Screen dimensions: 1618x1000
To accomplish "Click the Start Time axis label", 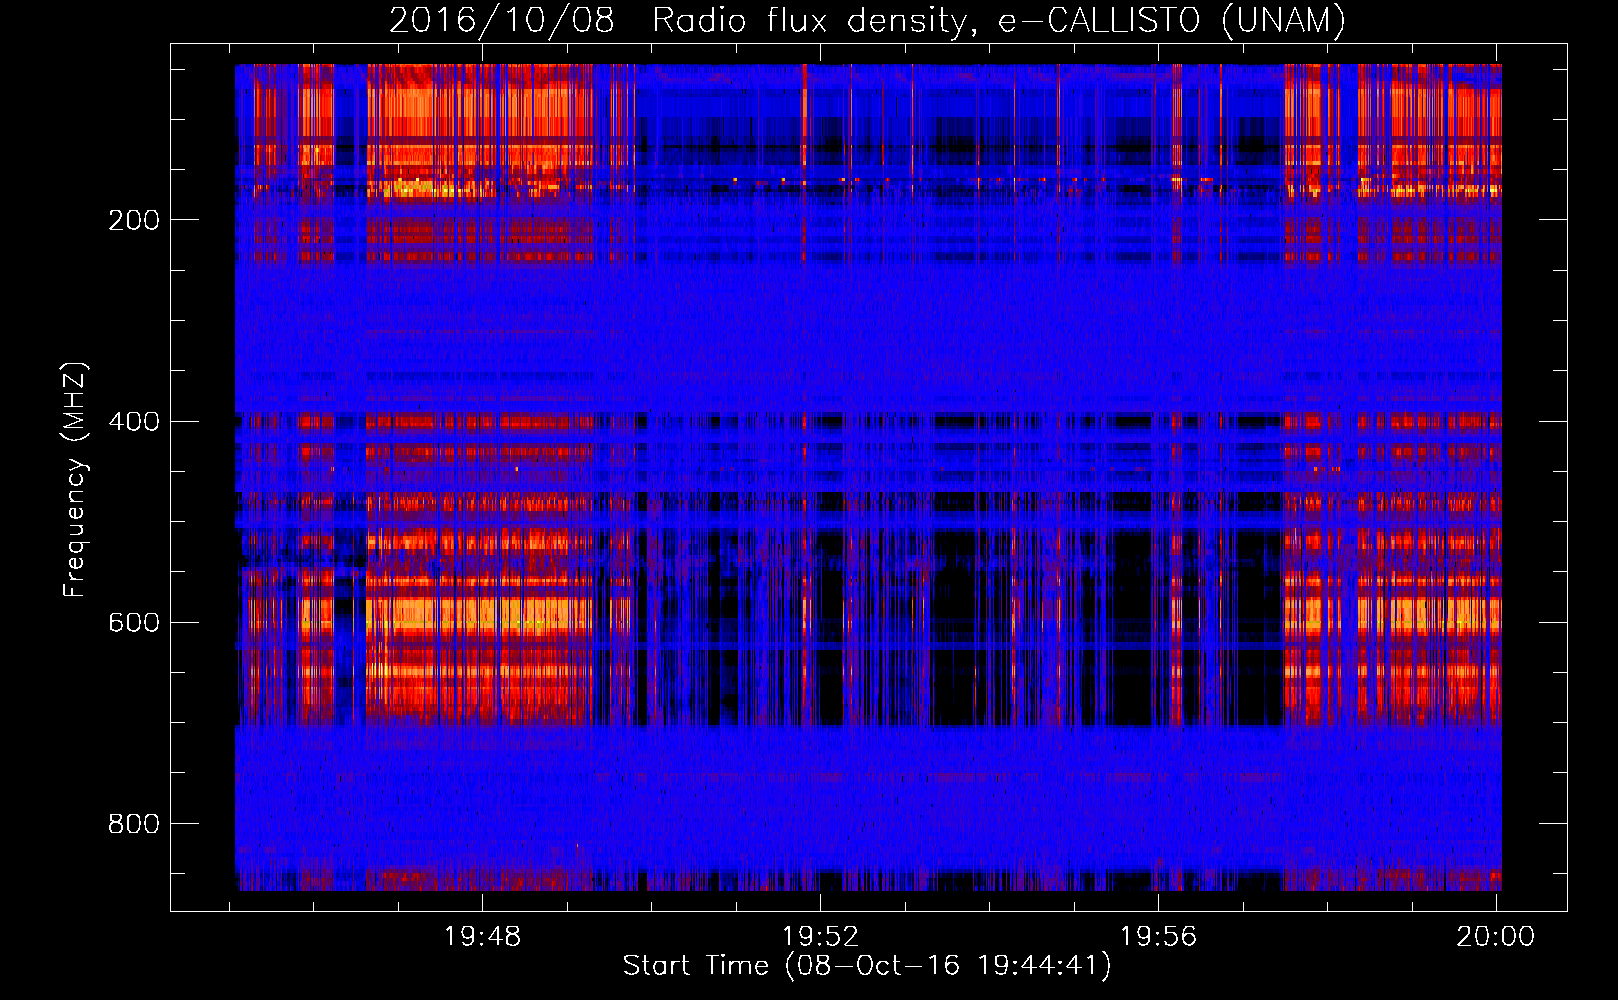I will [x=867, y=966].
